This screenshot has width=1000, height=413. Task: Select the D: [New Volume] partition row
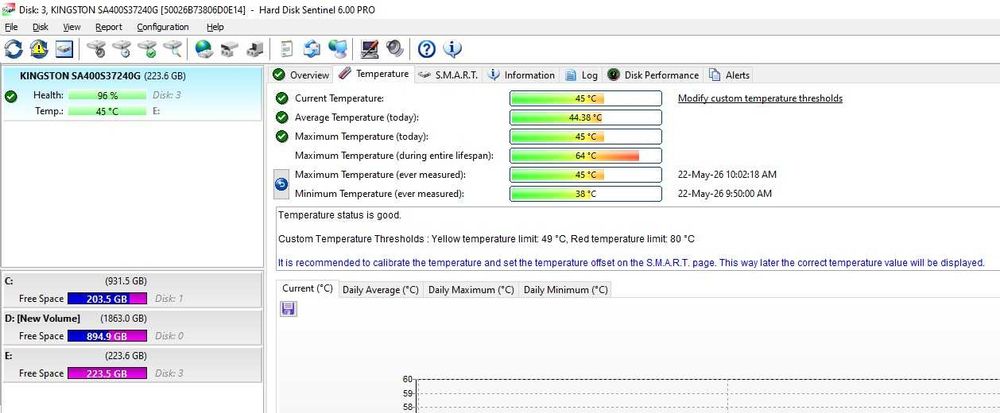[131, 327]
